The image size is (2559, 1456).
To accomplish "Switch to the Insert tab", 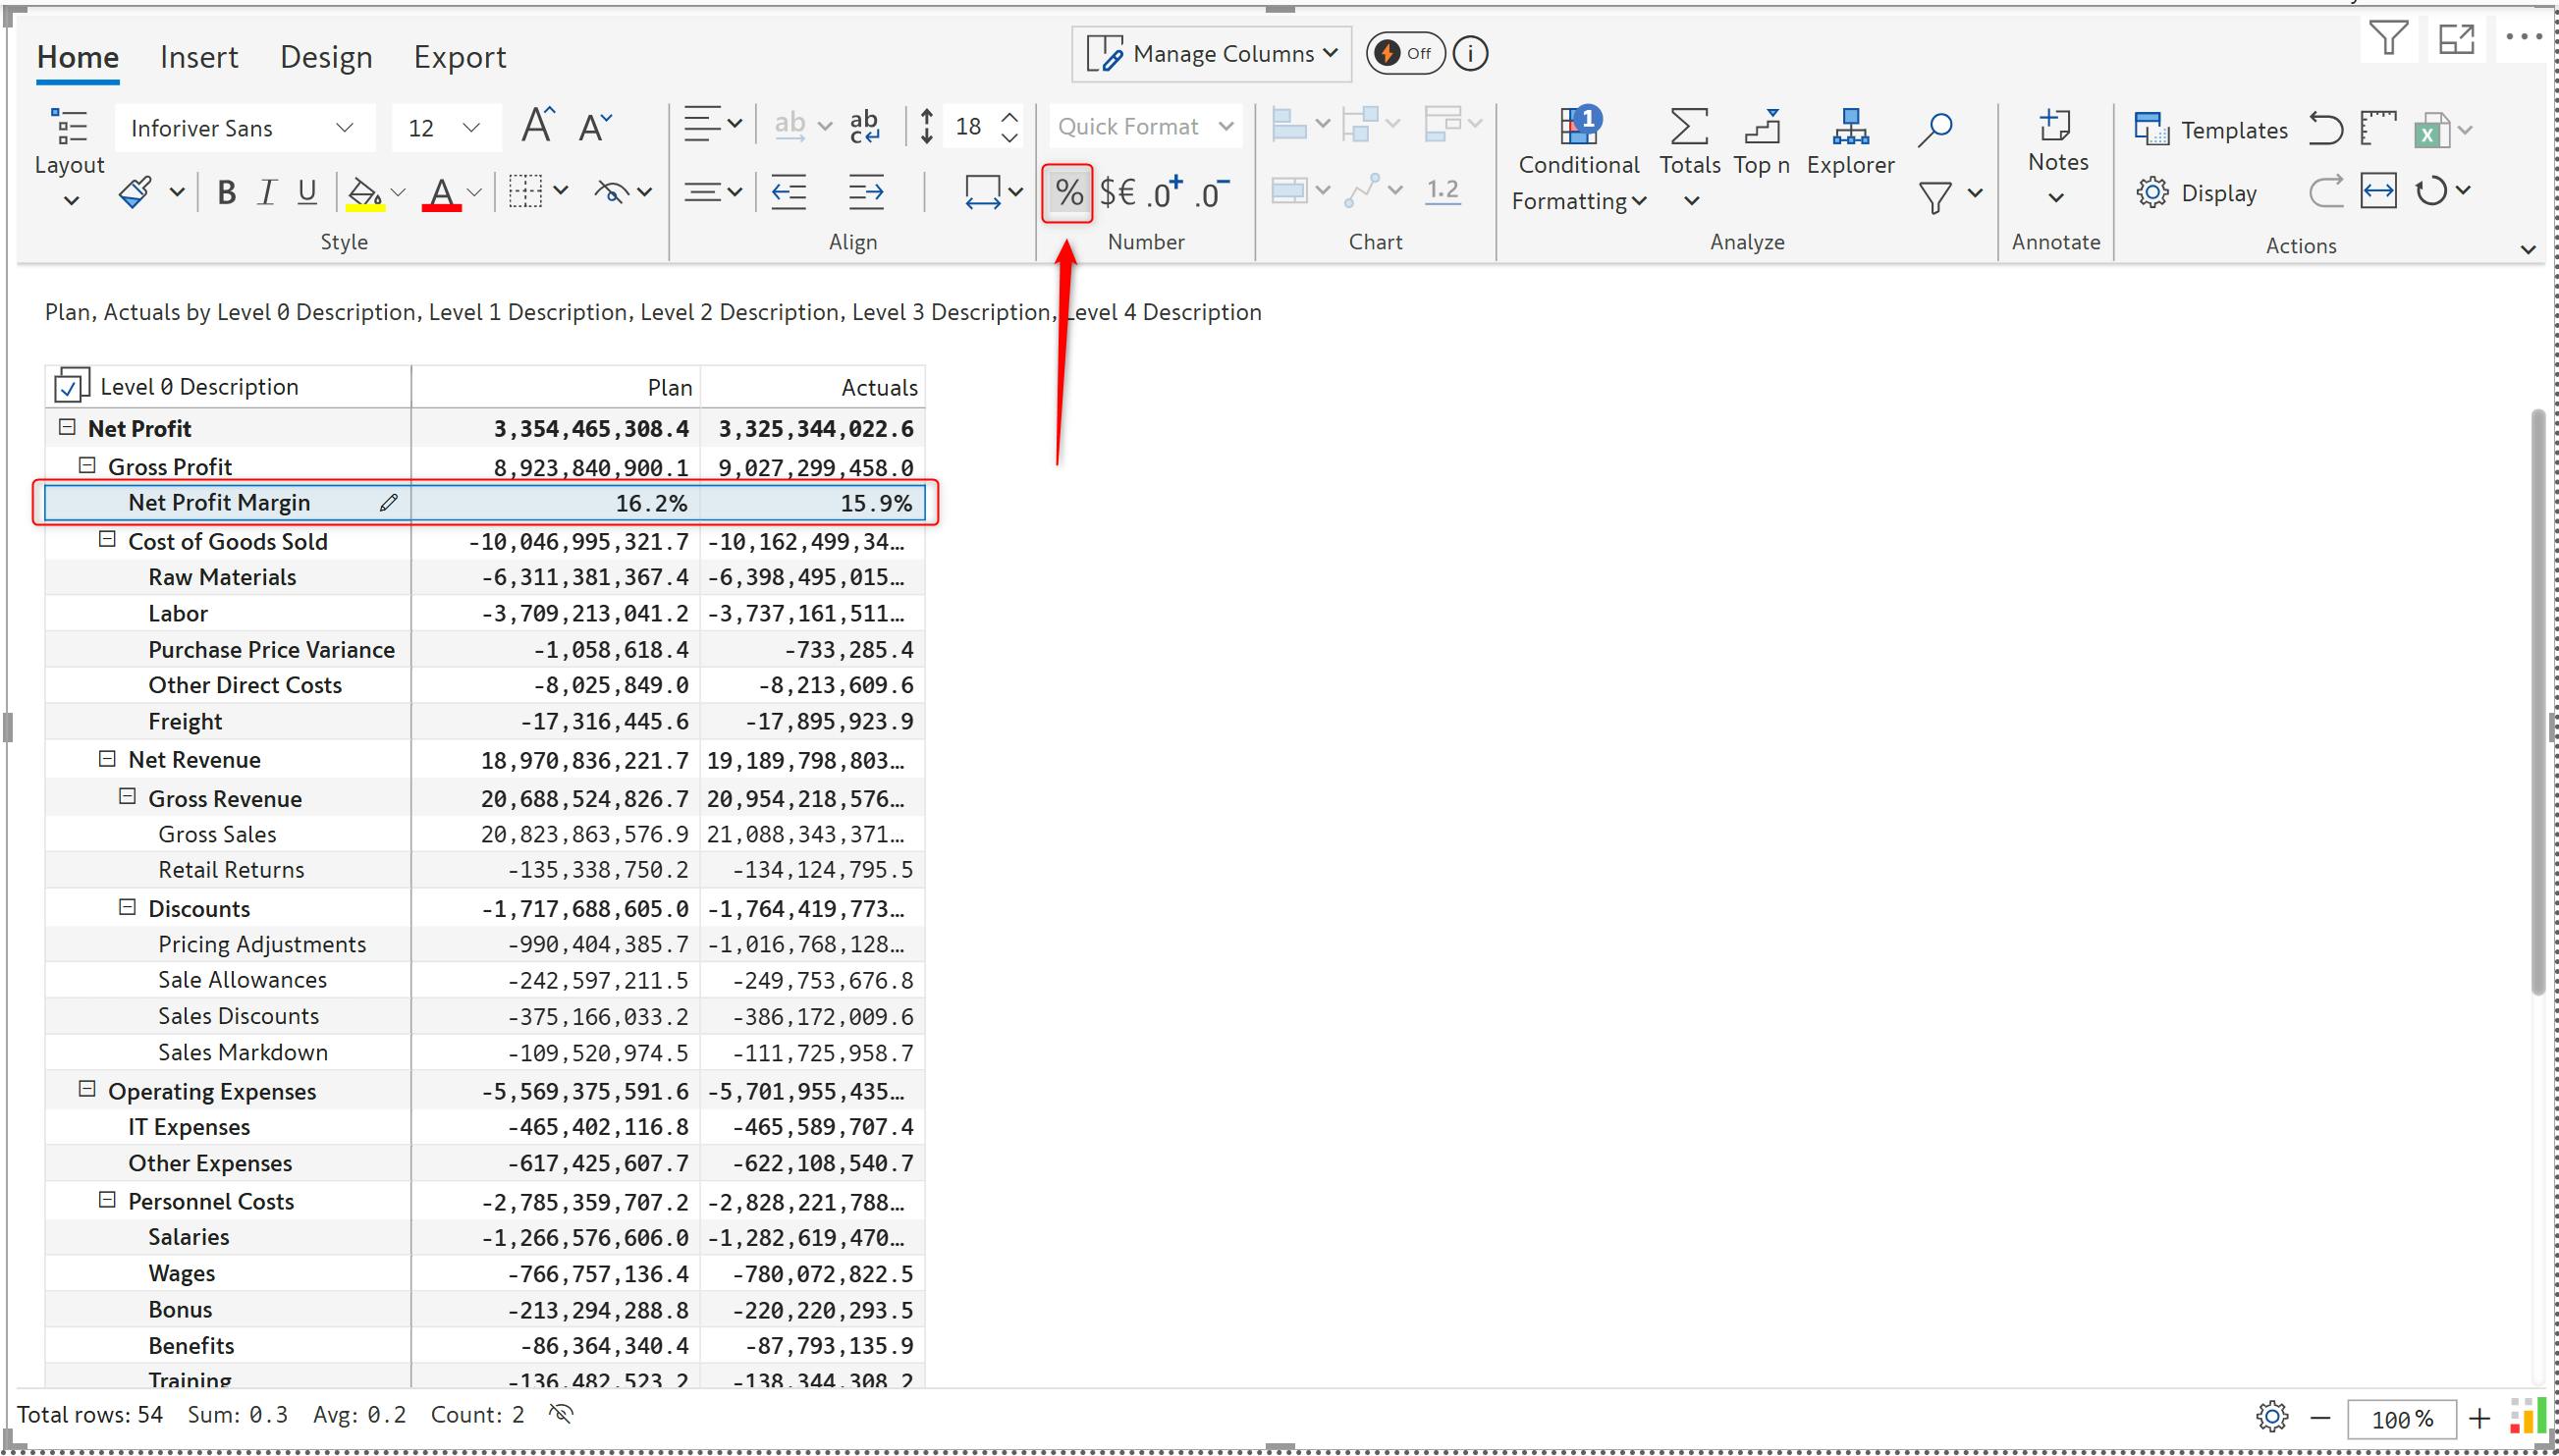I will (199, 57).
